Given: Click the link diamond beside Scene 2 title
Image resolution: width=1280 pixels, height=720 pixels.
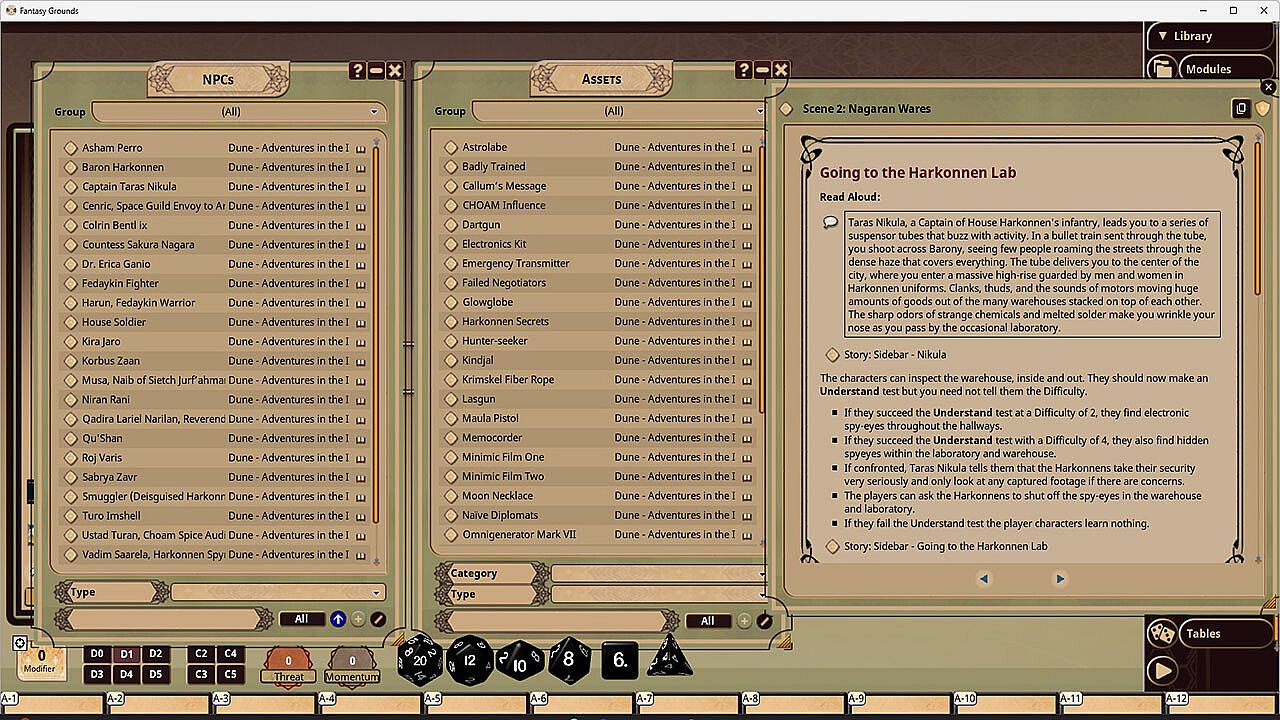Looking at the screenshot, I should click(786, 109).
